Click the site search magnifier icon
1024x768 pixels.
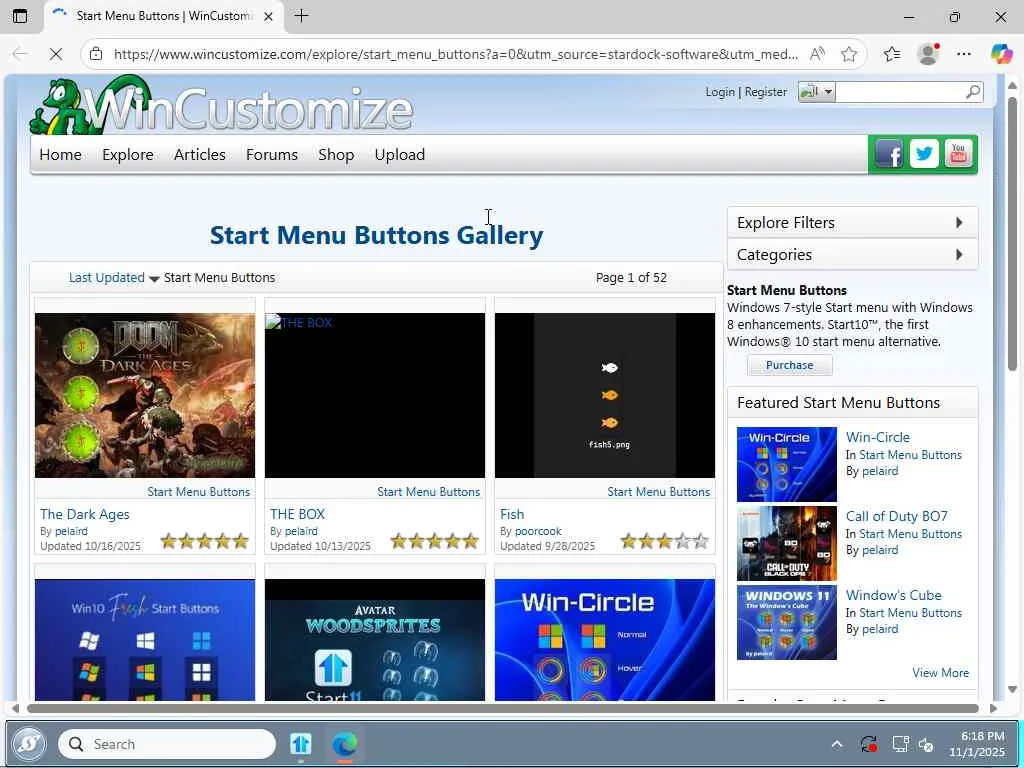[x=973, y=91]
